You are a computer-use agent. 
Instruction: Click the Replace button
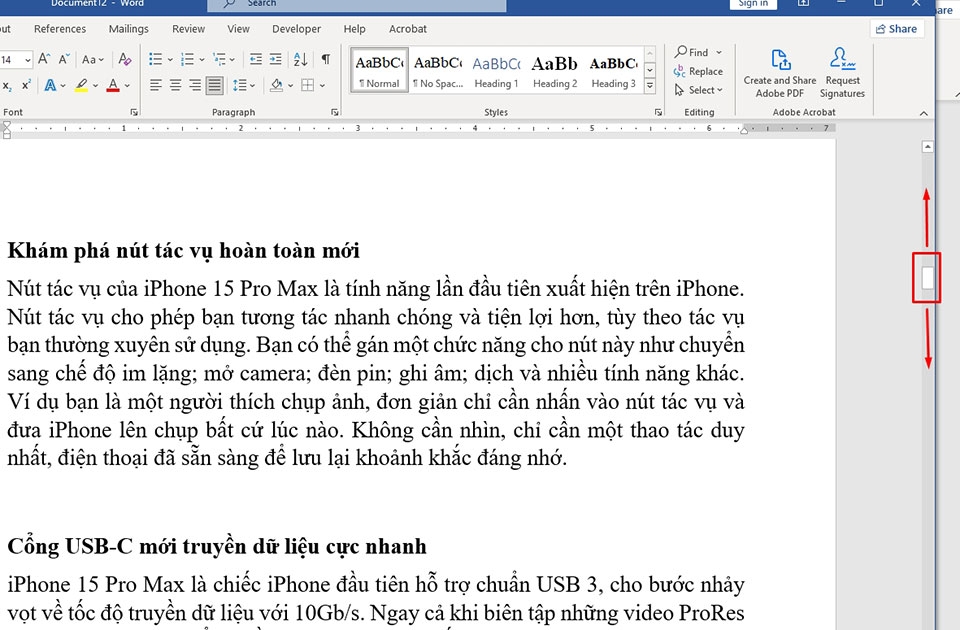699,71
